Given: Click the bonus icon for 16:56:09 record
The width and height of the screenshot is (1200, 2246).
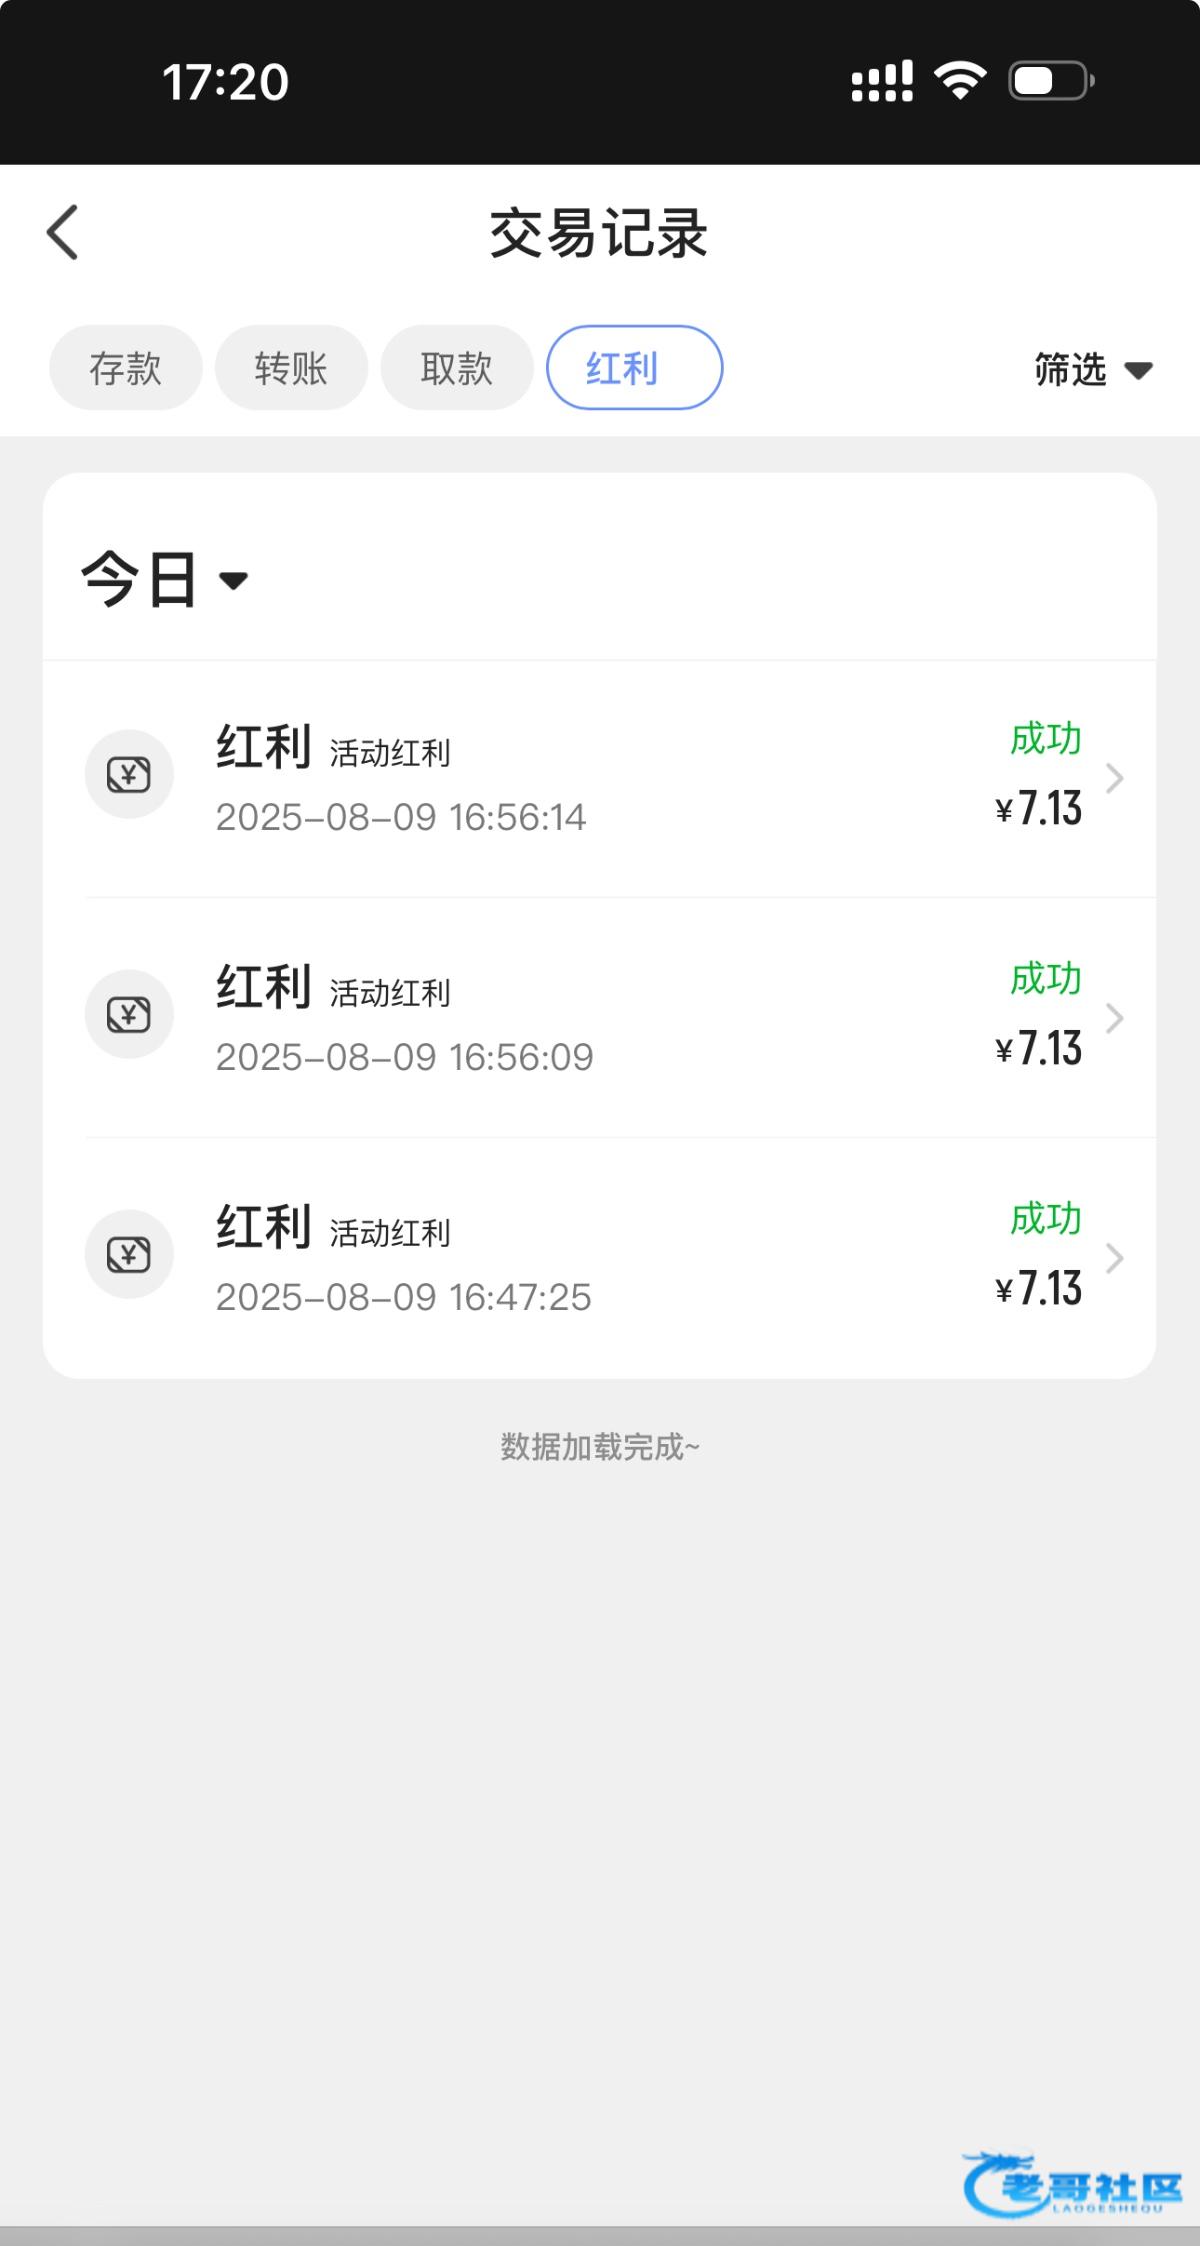Looking at the screenshot, I should coord(129,1015).
